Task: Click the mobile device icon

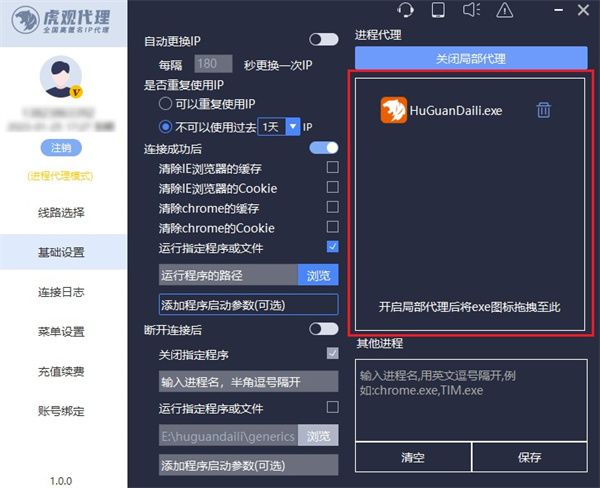Action: tap(437, 10)
